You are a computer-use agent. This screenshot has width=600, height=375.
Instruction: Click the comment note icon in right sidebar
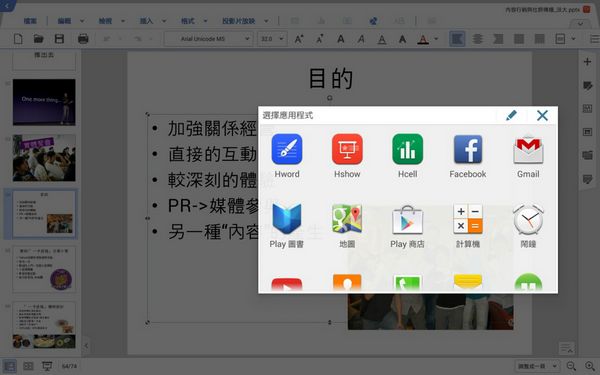click(x=587, y=179)
